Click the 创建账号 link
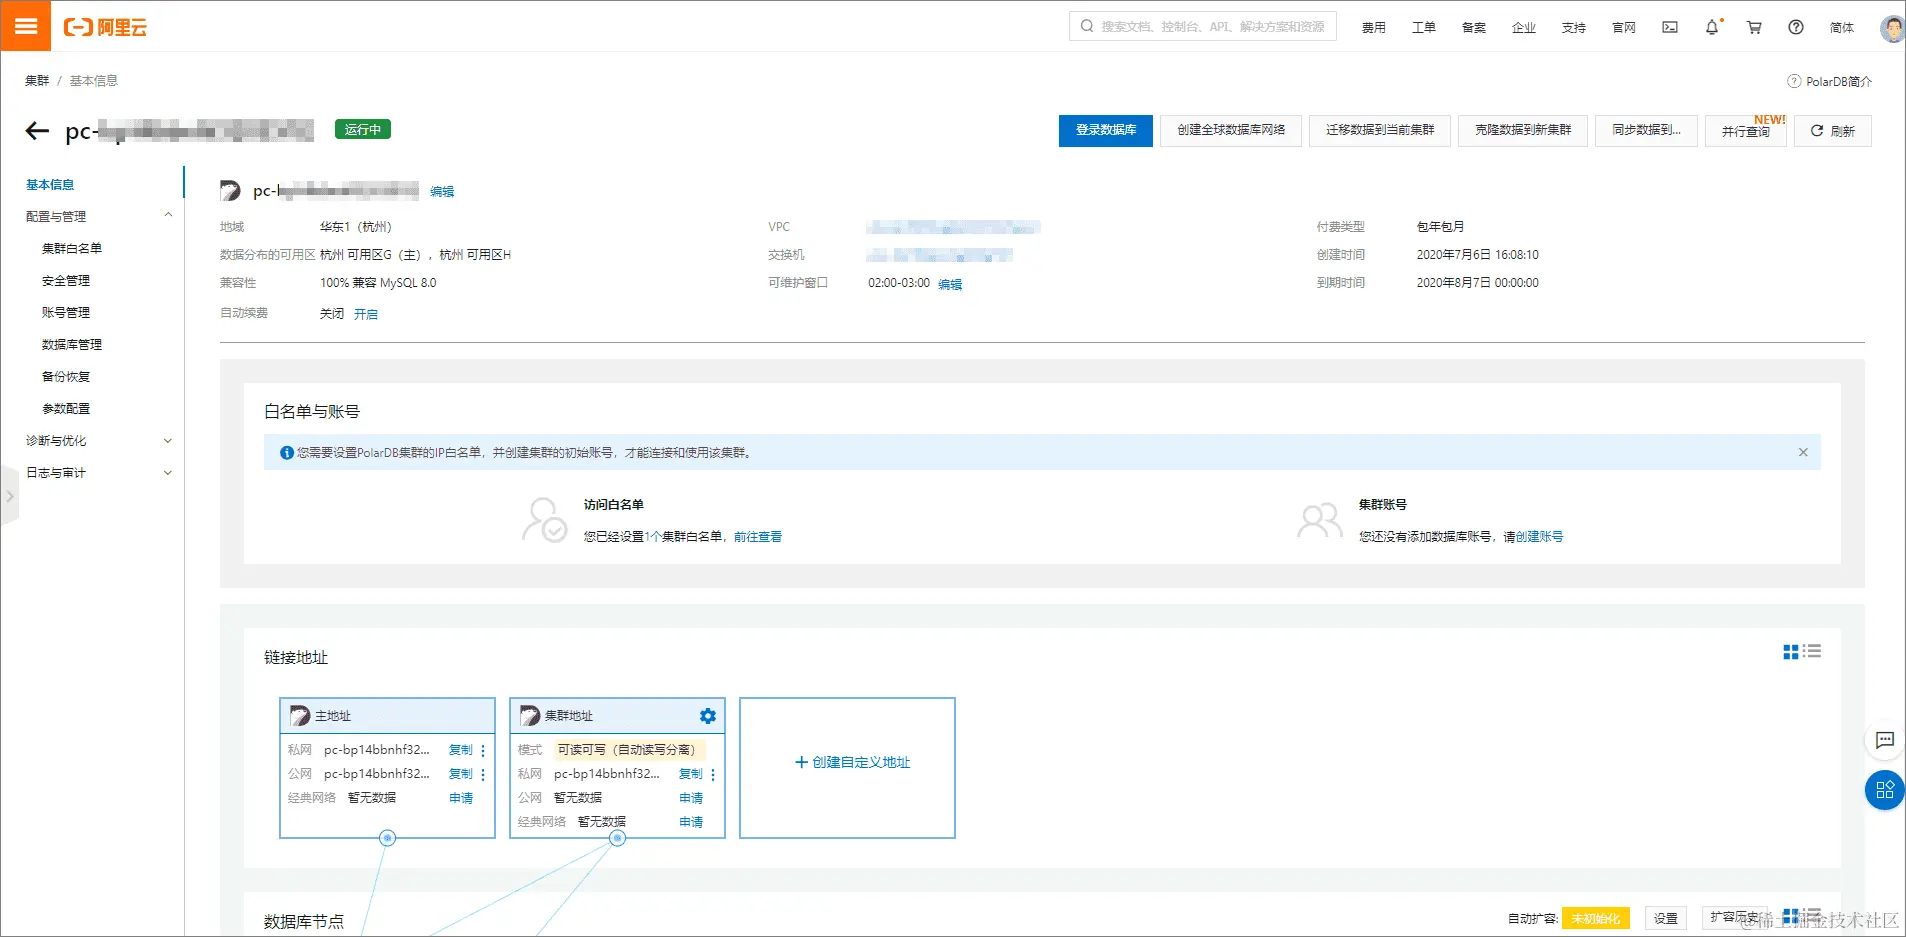This screenshot has width=1906, height=937. (x=1539, y=537)
